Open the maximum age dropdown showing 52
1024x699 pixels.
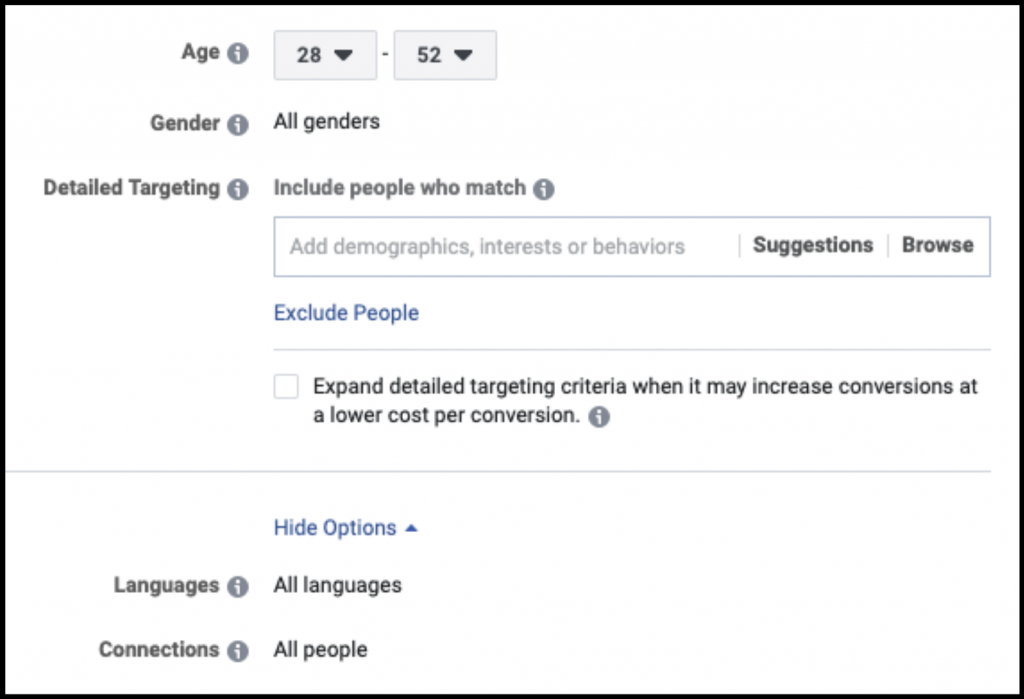(x=445, y=55)
